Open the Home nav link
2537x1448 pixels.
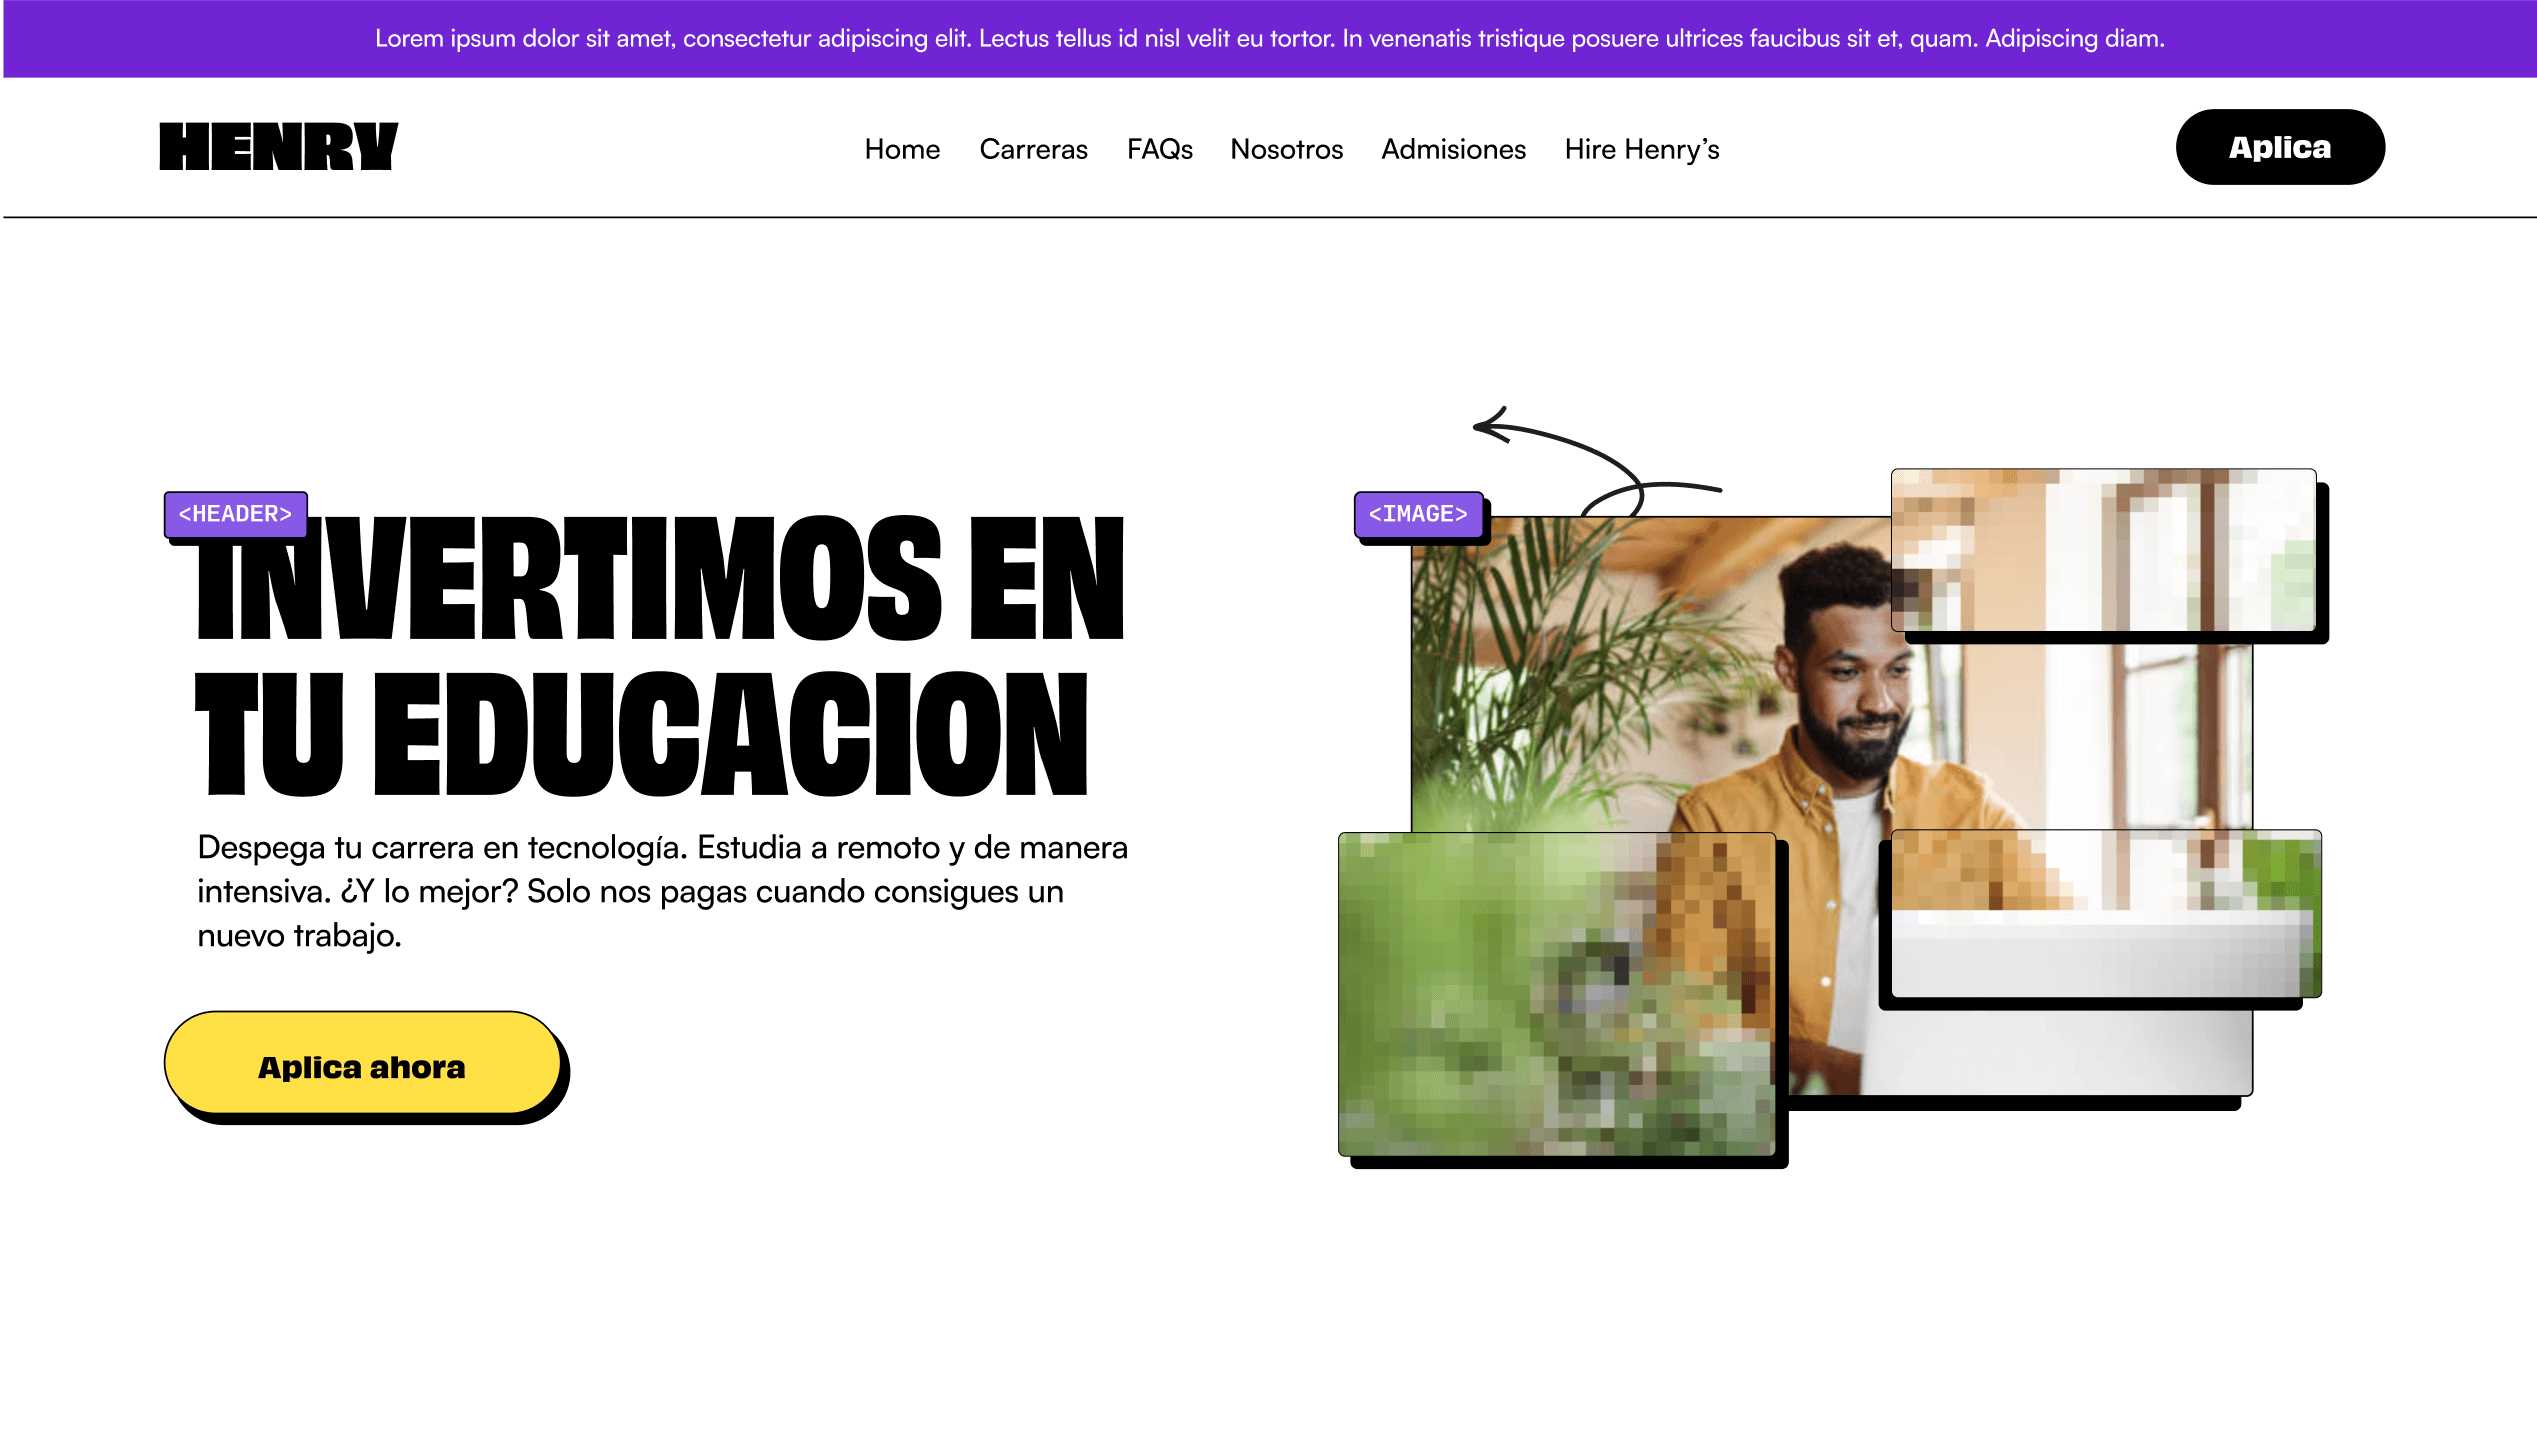(901, 149)
